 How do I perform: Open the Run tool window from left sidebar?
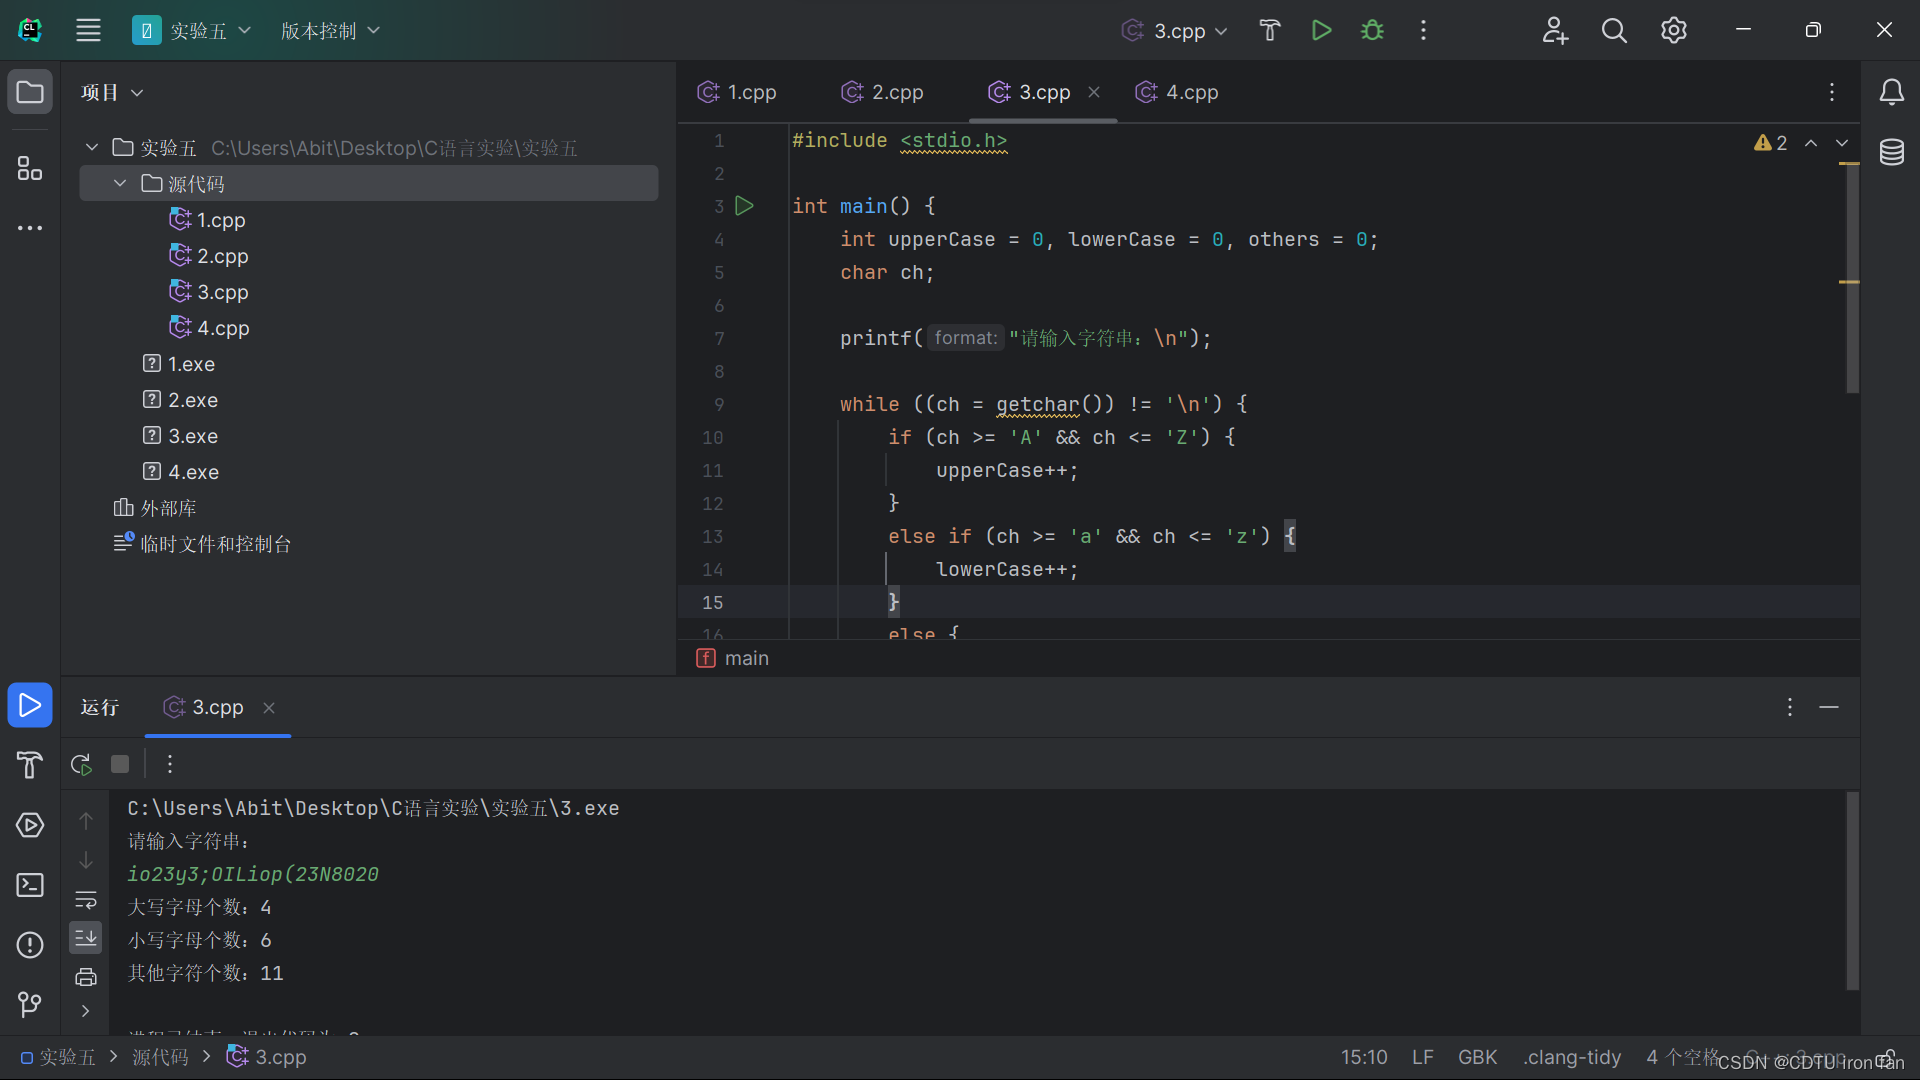click(30, 706)
